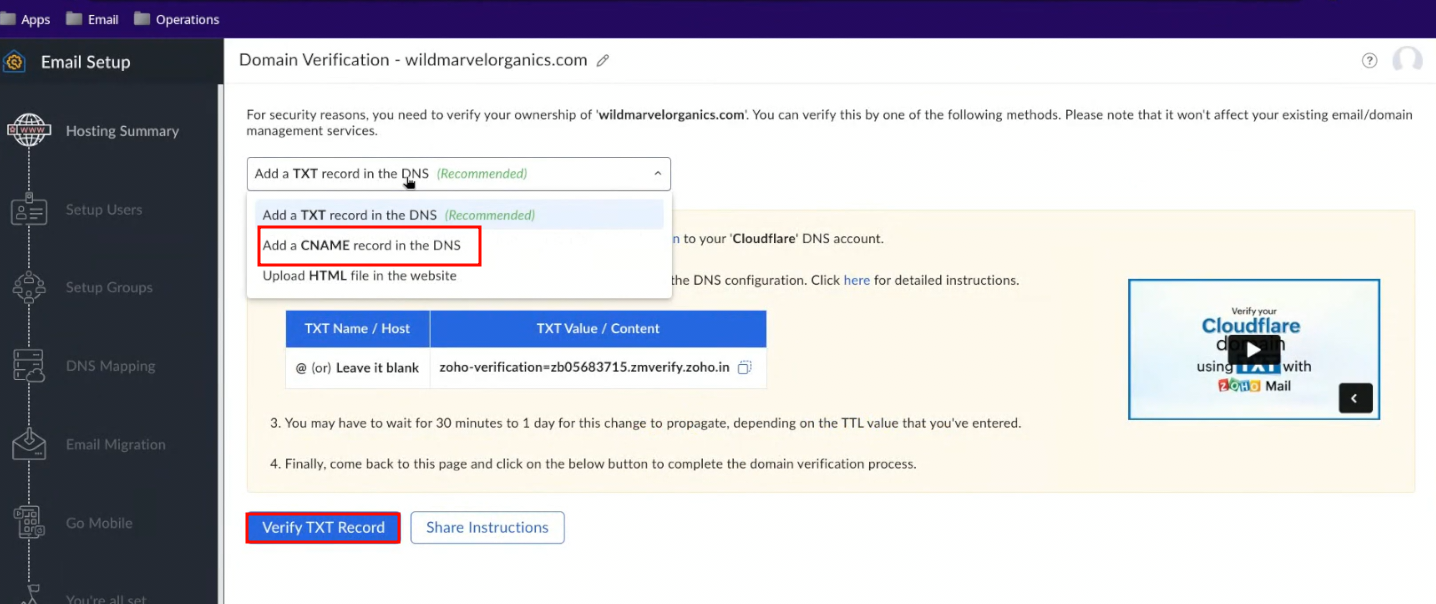
Task: Collapse video panel with left arrow button
Action: (1355, 398)
